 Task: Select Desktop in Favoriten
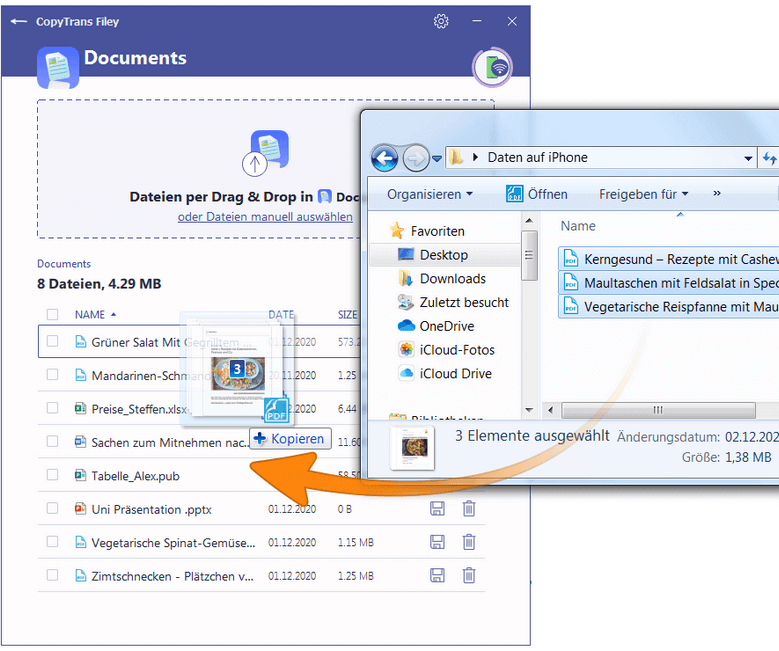(x=444, y=255)
